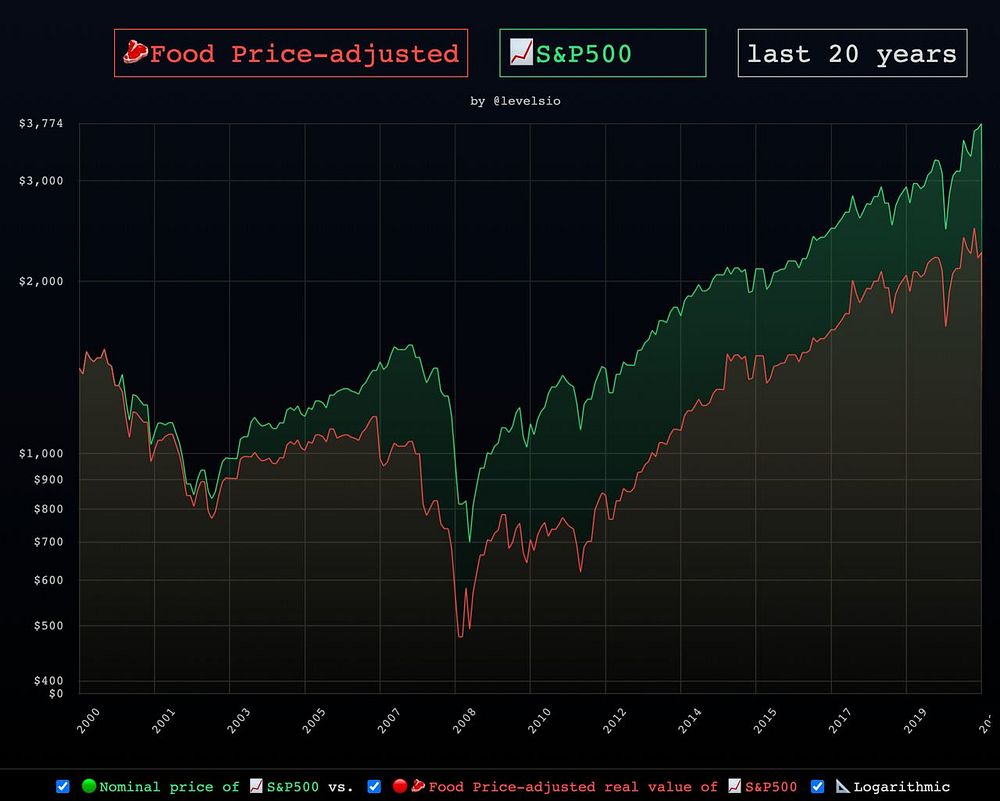Click the $700 y-axis label
This screenshot has height=801, width=1000.
tap(48, 542)
